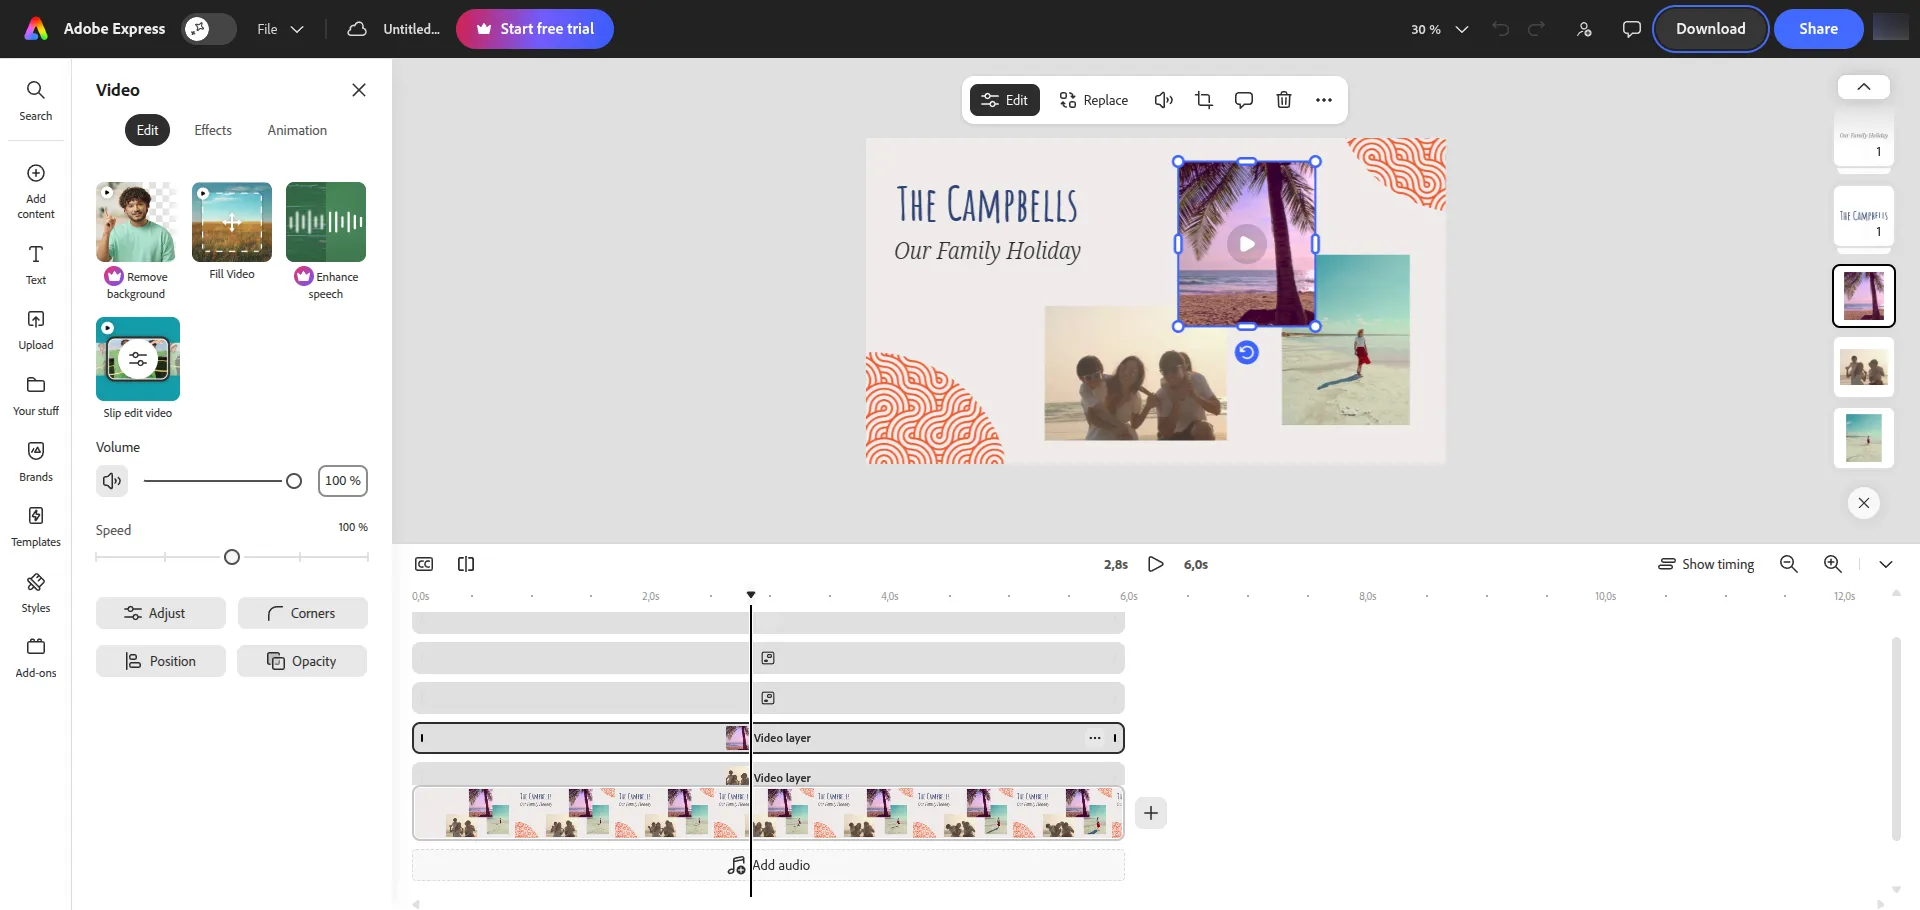1920x910 pixels.
Task: Click the Adobe Express logo
Action: [36, 29]
